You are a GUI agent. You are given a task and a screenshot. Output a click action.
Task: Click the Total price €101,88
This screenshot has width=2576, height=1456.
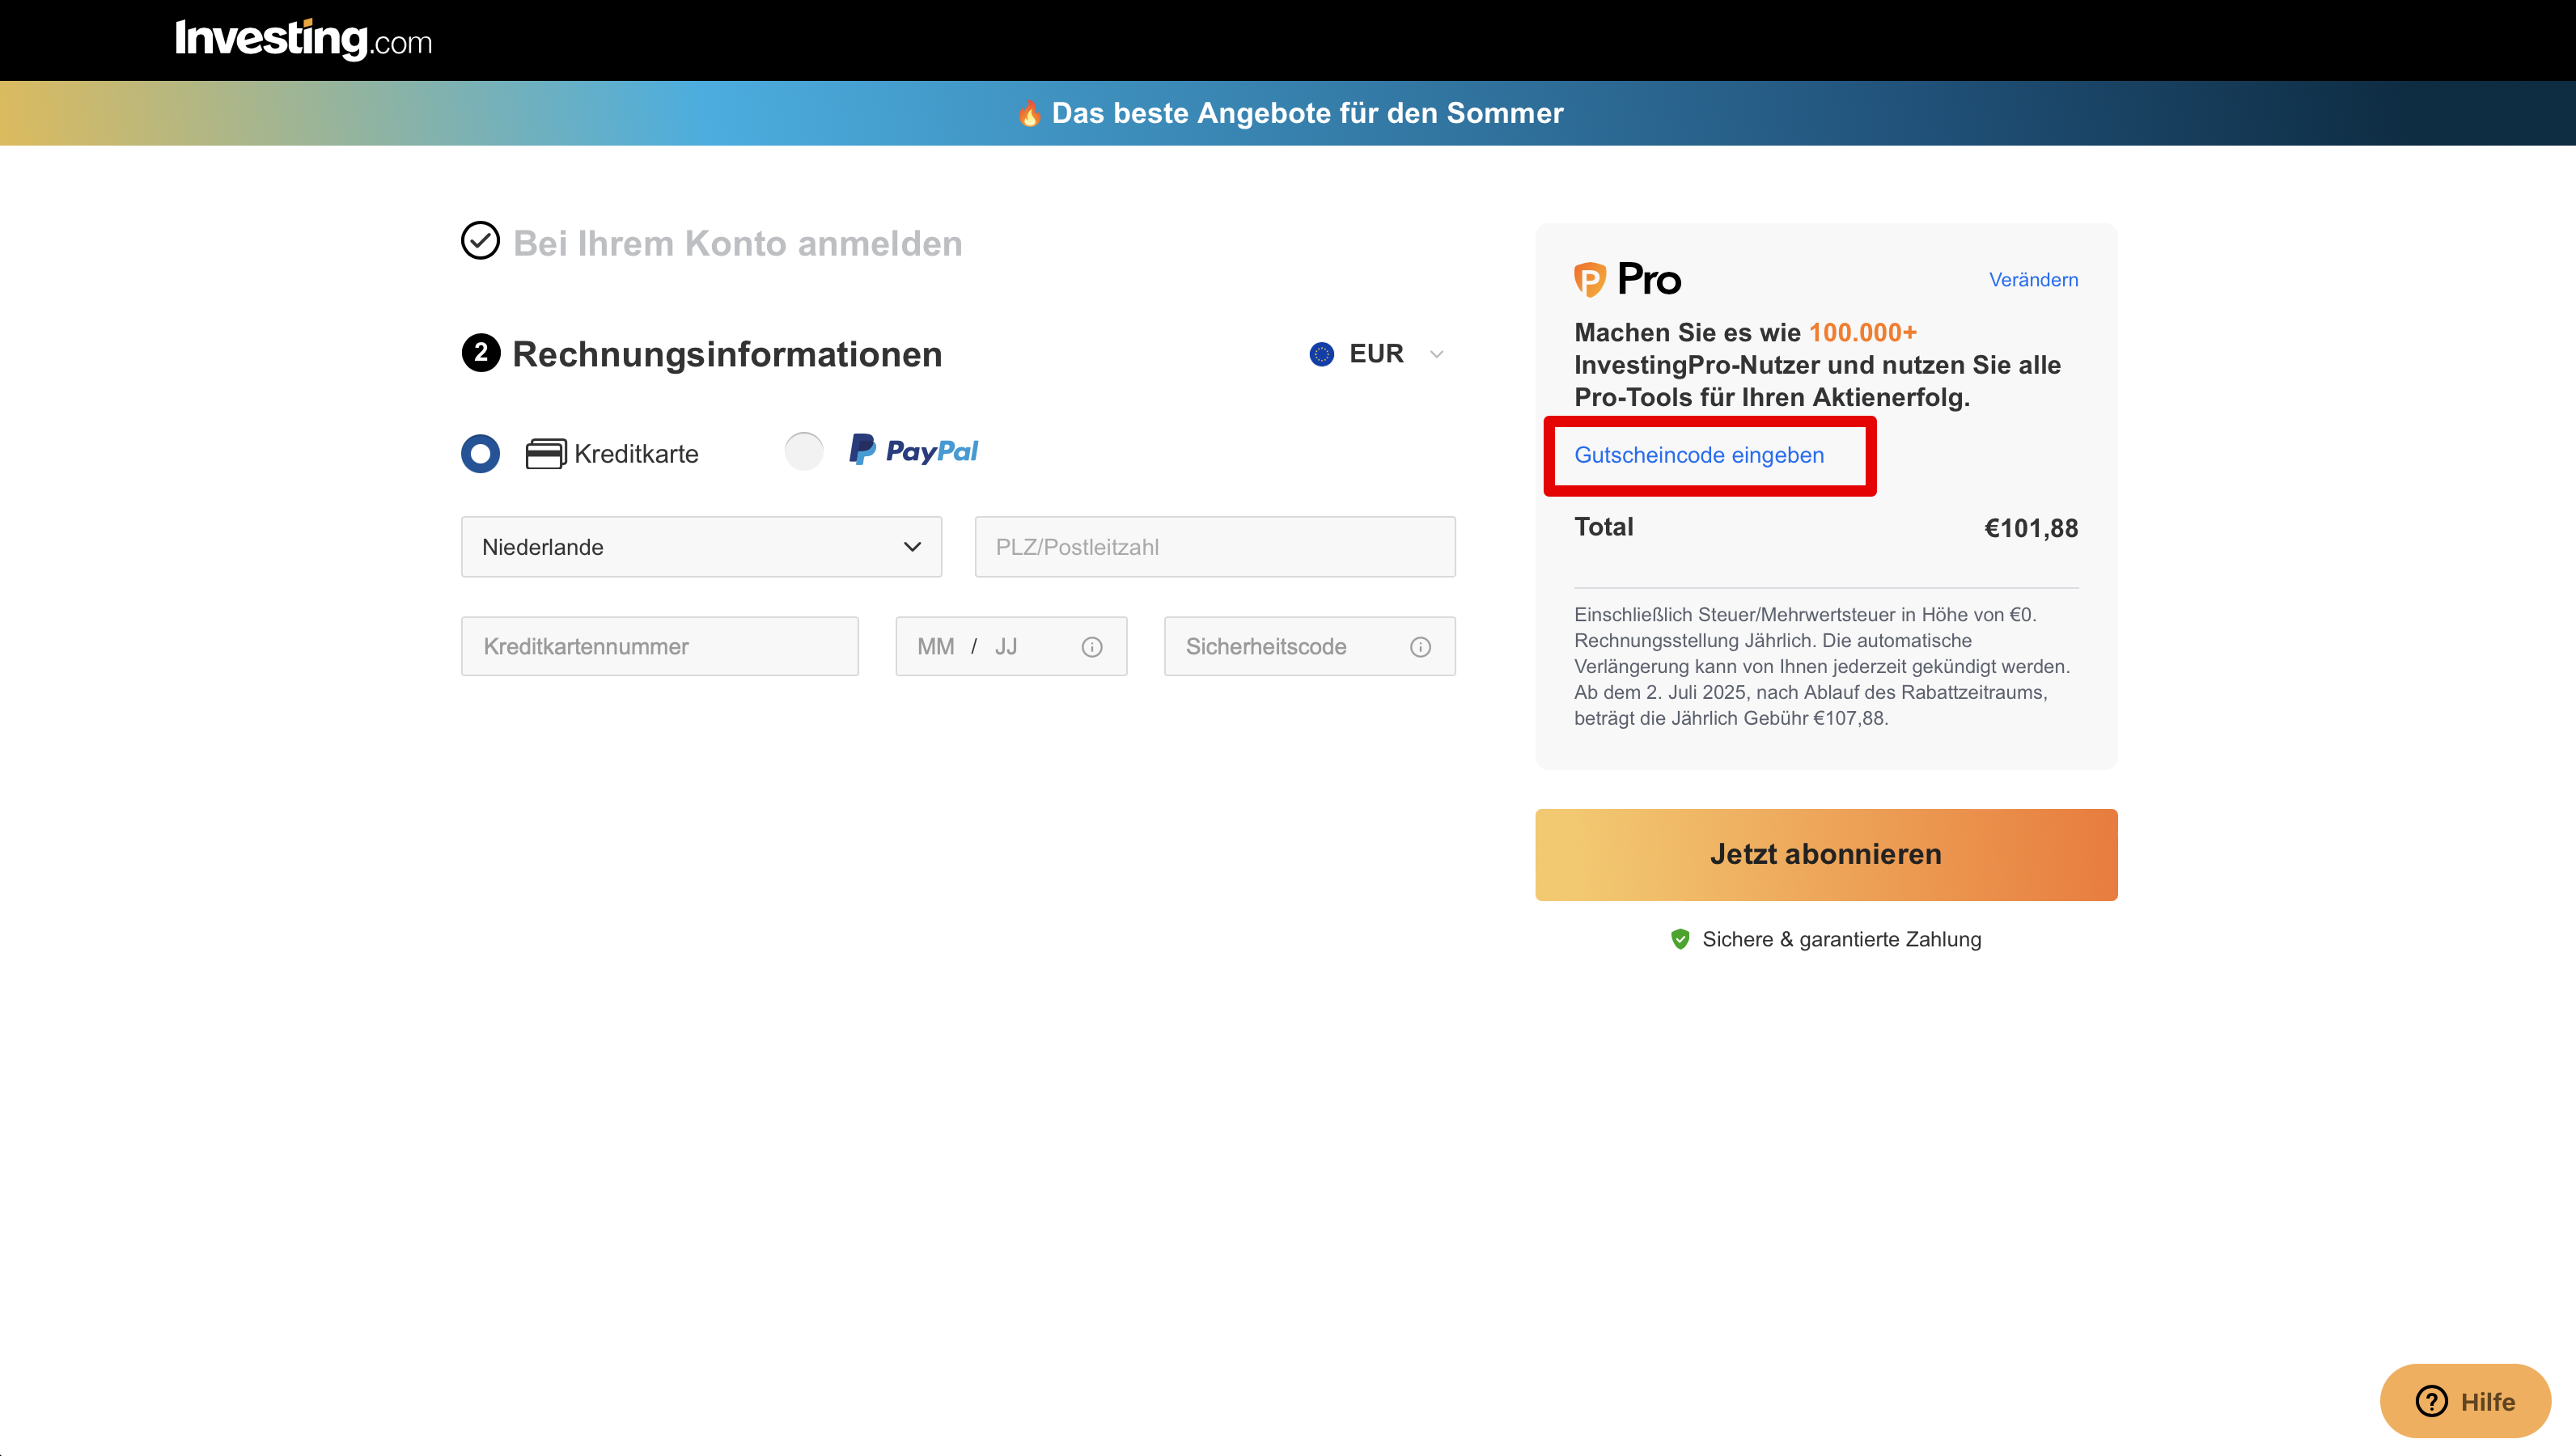tap(2031, 528)
